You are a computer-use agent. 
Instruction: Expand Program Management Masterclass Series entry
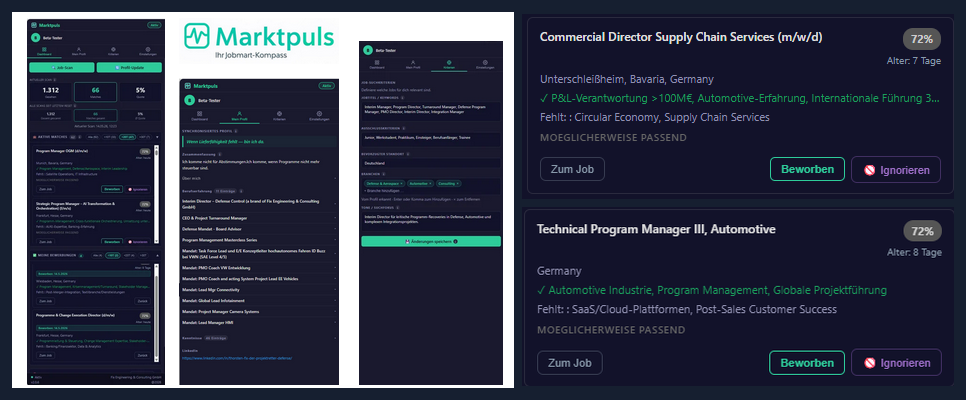[259, 240]
